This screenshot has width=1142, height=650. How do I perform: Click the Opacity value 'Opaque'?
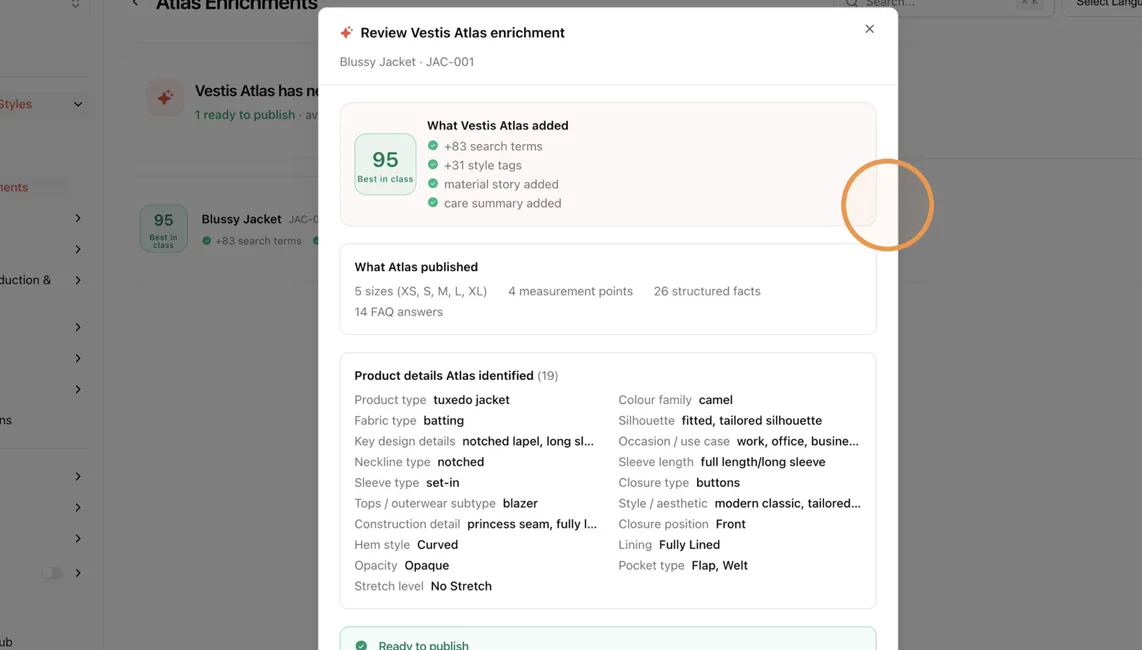(x=426, y=565)
